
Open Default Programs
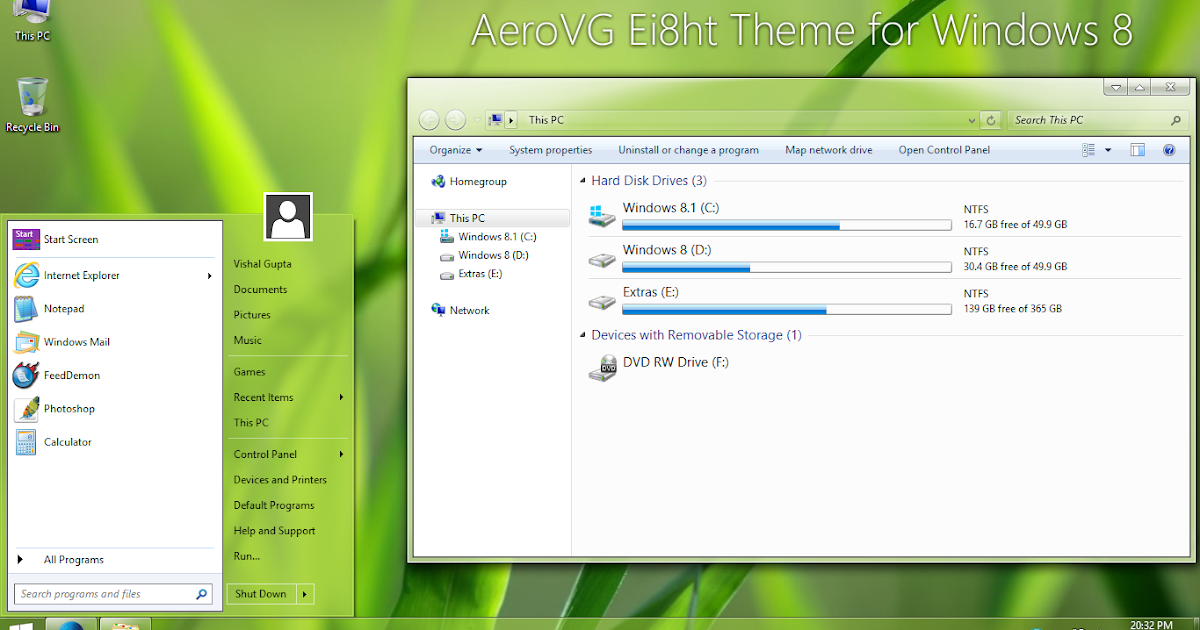point(274,506)
